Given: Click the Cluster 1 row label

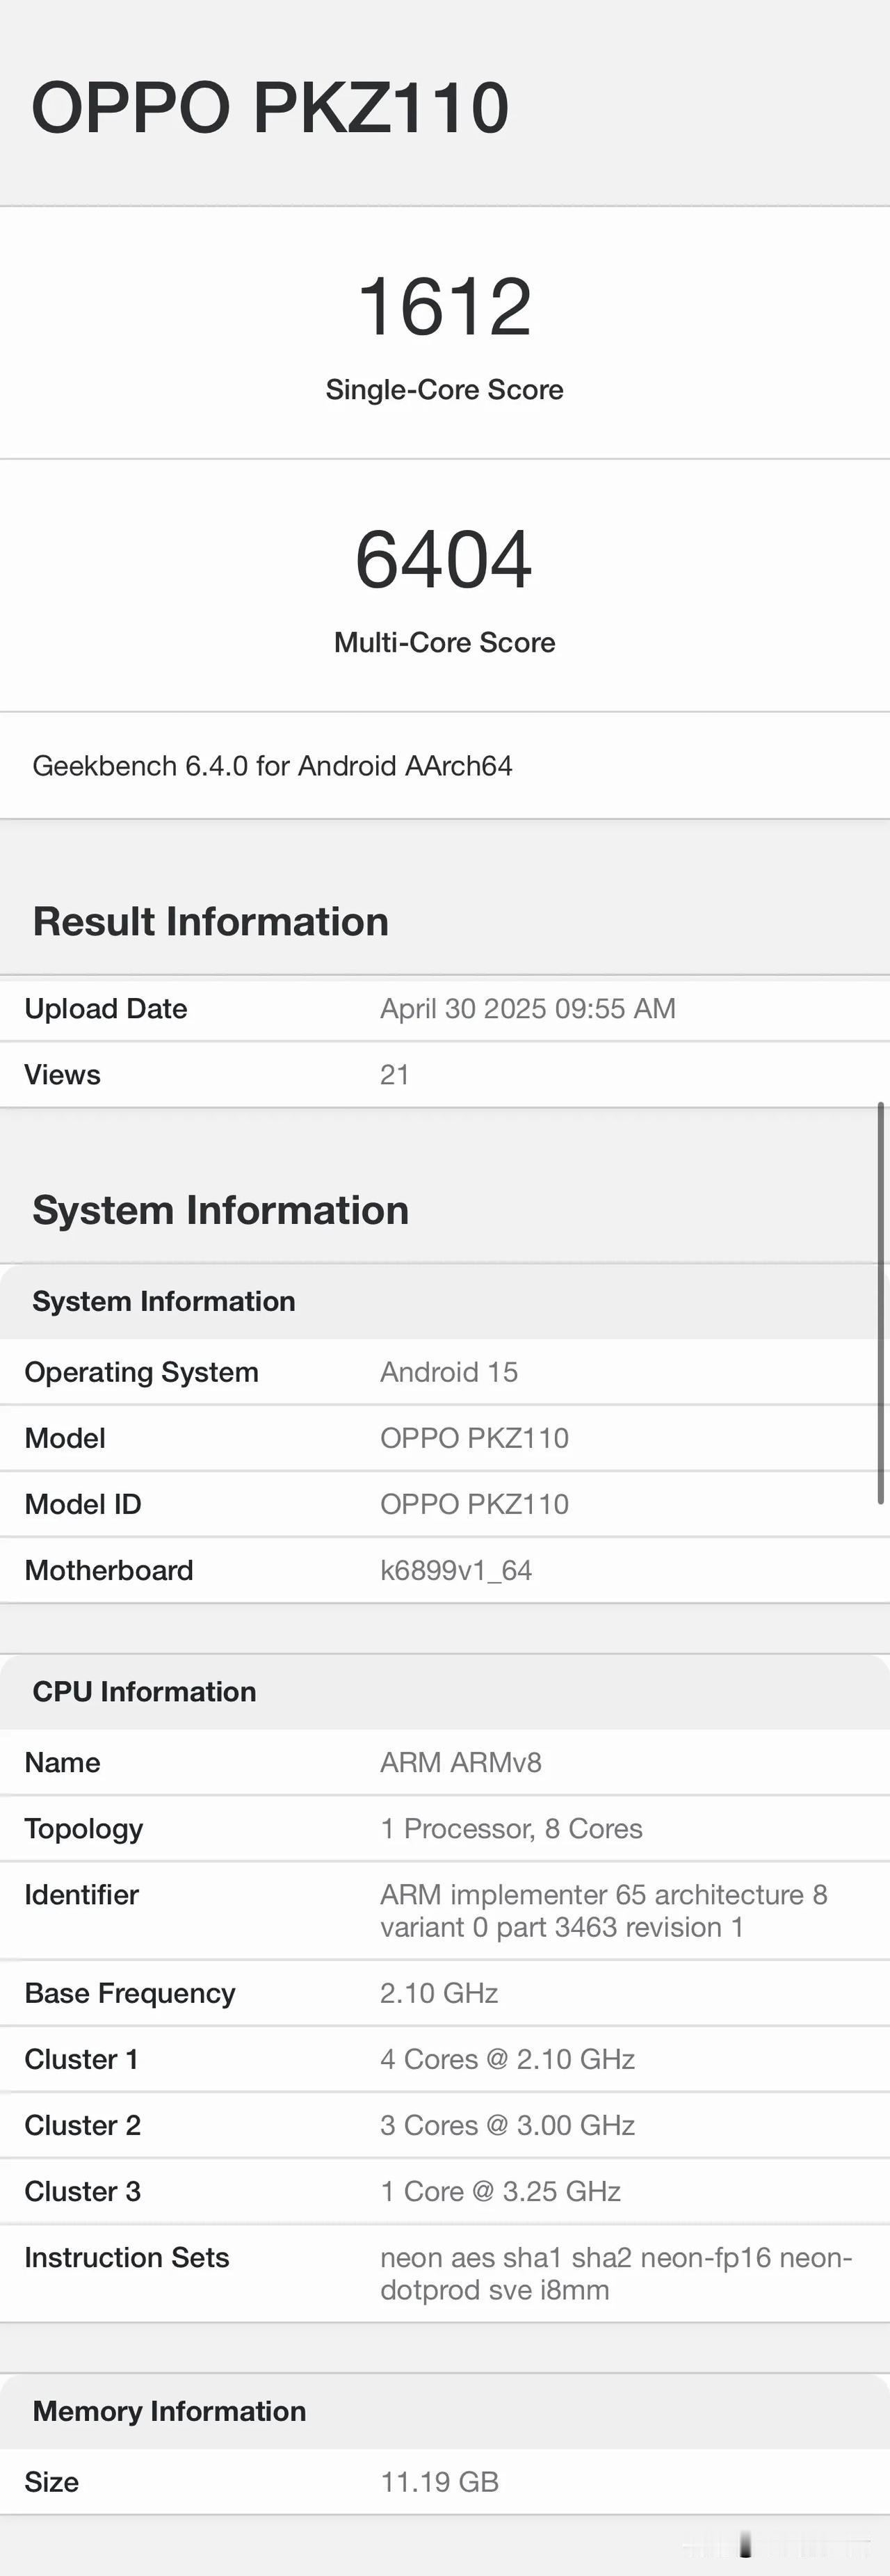Looking at the screenshot, I should (81, 2059).
